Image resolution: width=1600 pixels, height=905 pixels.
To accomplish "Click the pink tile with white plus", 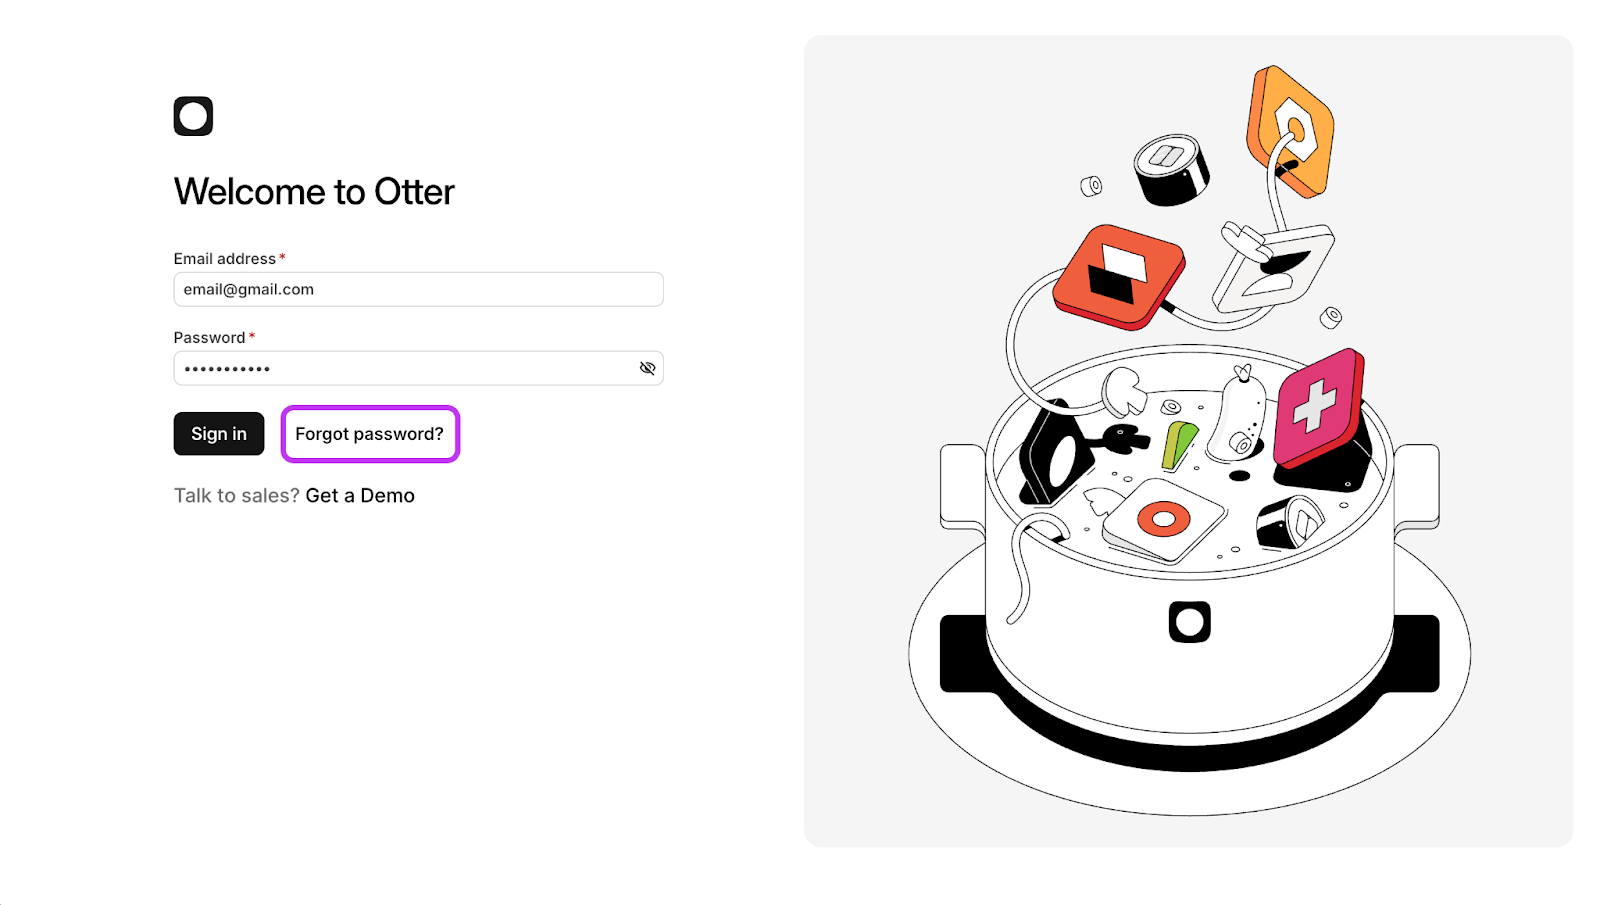I will (x=1317, y=407).
